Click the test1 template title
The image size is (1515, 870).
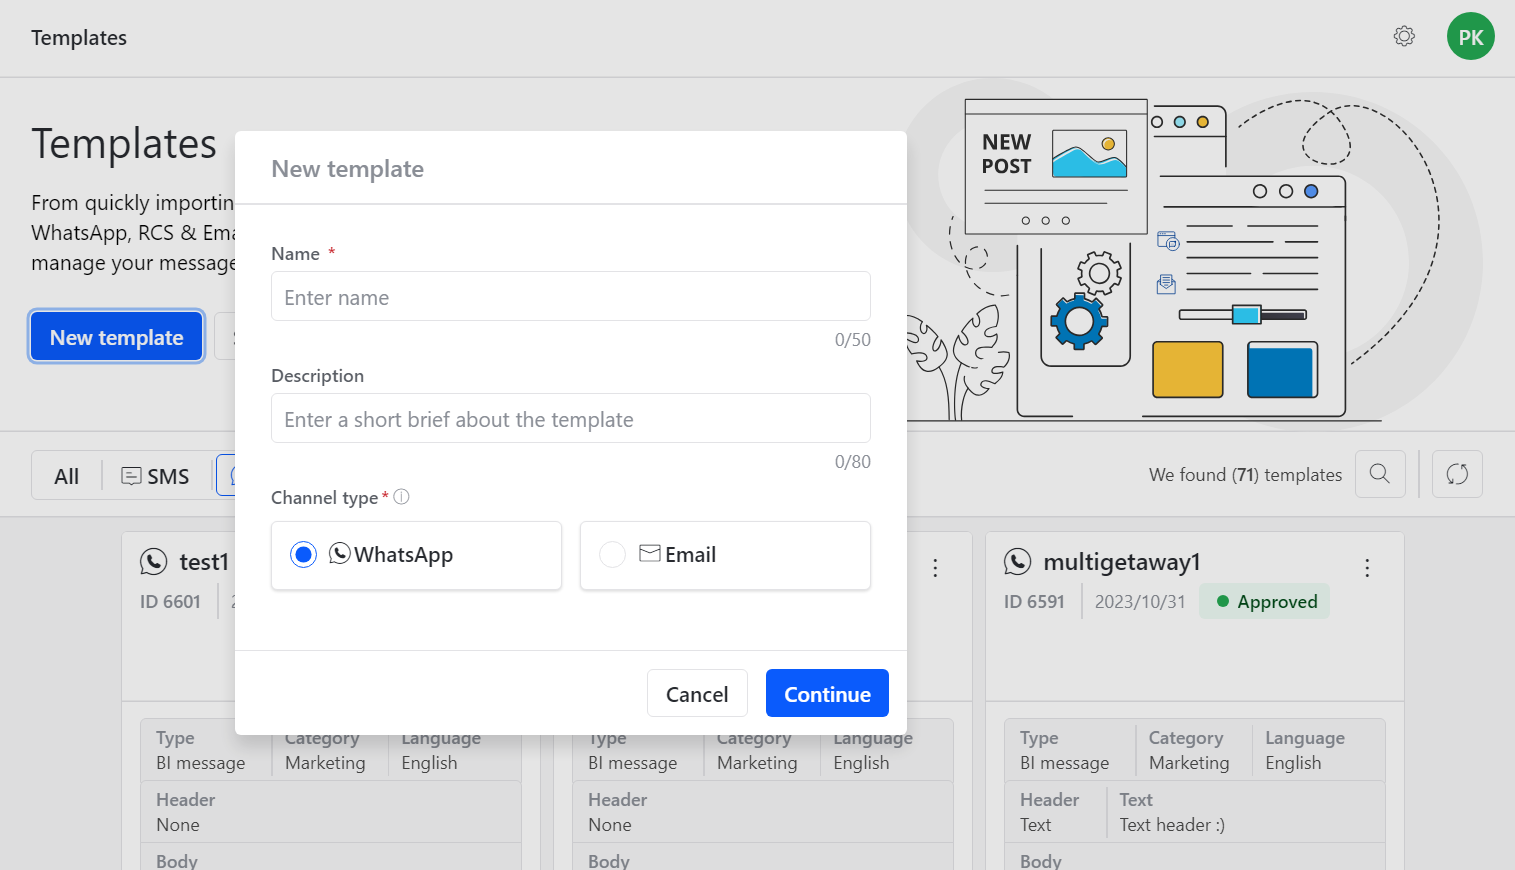click(204, 562)
